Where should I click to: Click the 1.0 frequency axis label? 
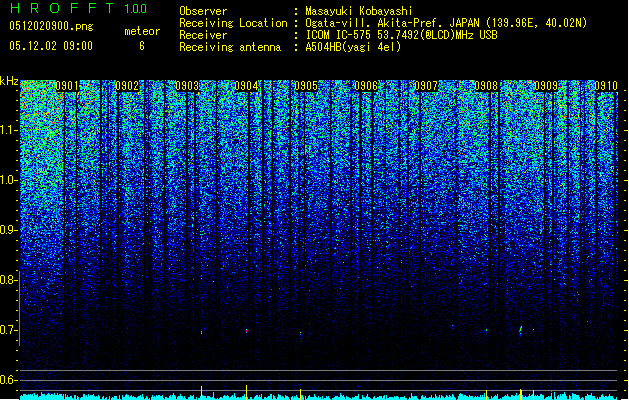[9, 180]
